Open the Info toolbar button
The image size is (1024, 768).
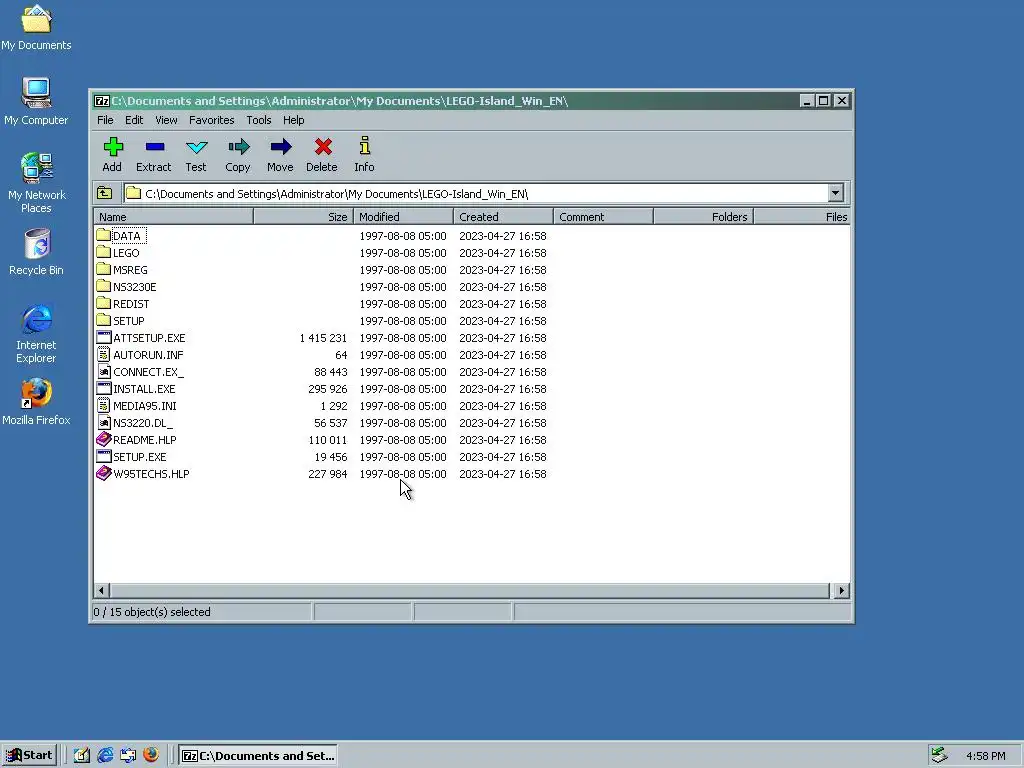[364, 155]
